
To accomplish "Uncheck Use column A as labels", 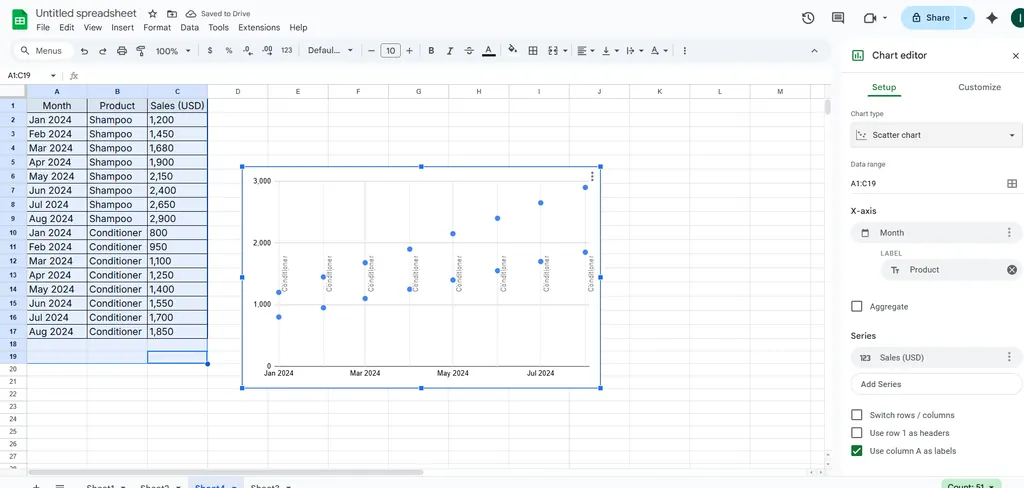I will pos(856,451).
